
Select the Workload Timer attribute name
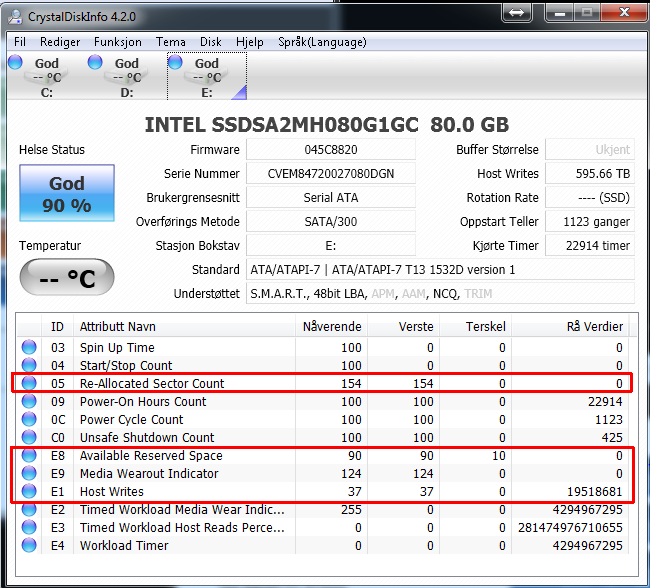tap(124, 545)
